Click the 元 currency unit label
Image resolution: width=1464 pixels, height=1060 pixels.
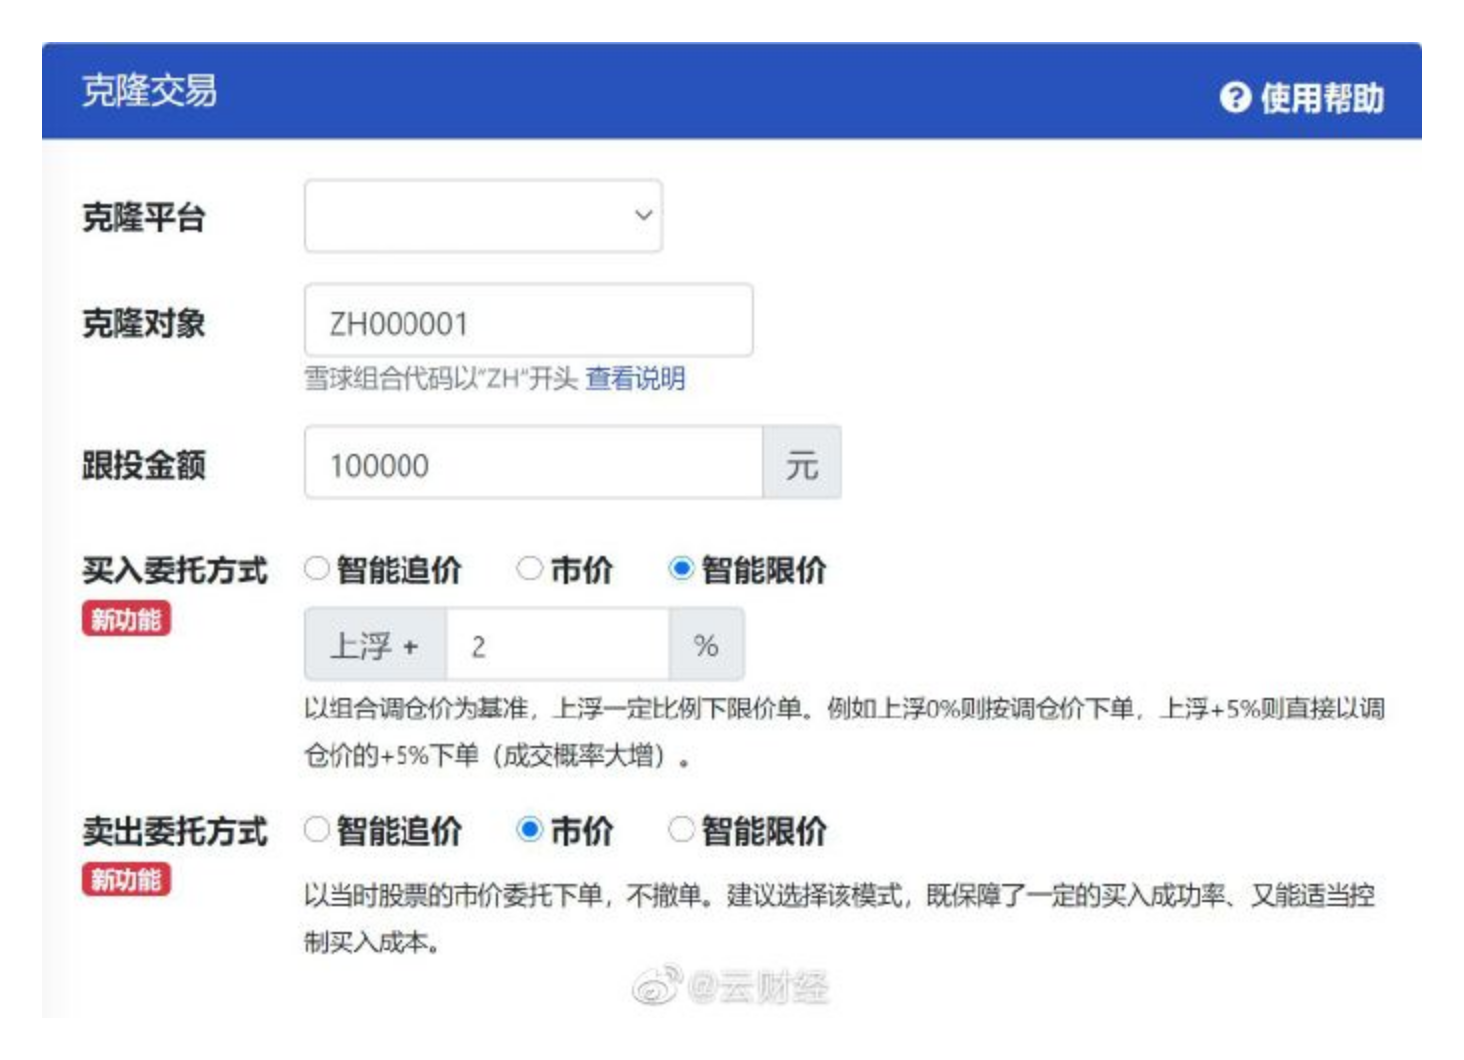pyautogui.click(x=801, y=464)
